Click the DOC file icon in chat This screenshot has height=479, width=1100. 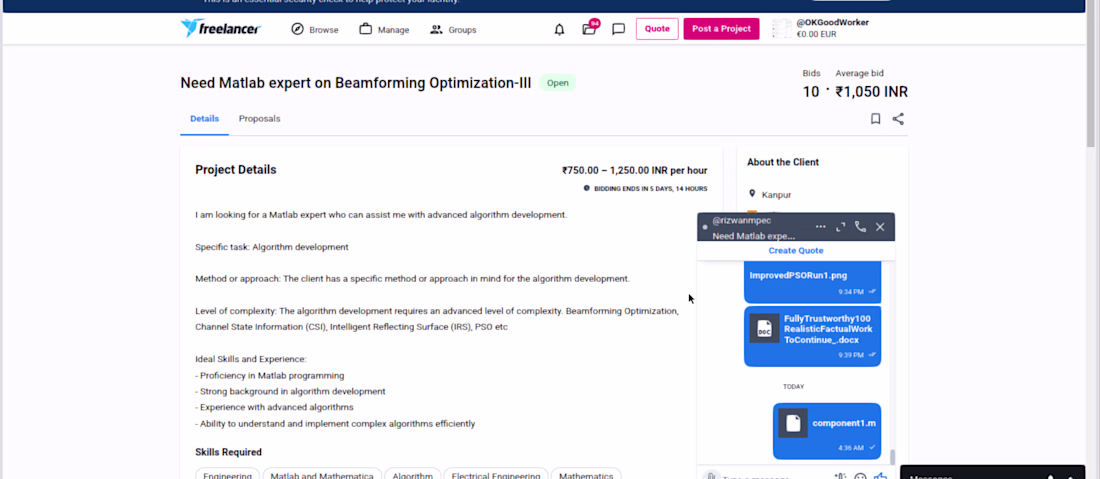click(765, 328)
